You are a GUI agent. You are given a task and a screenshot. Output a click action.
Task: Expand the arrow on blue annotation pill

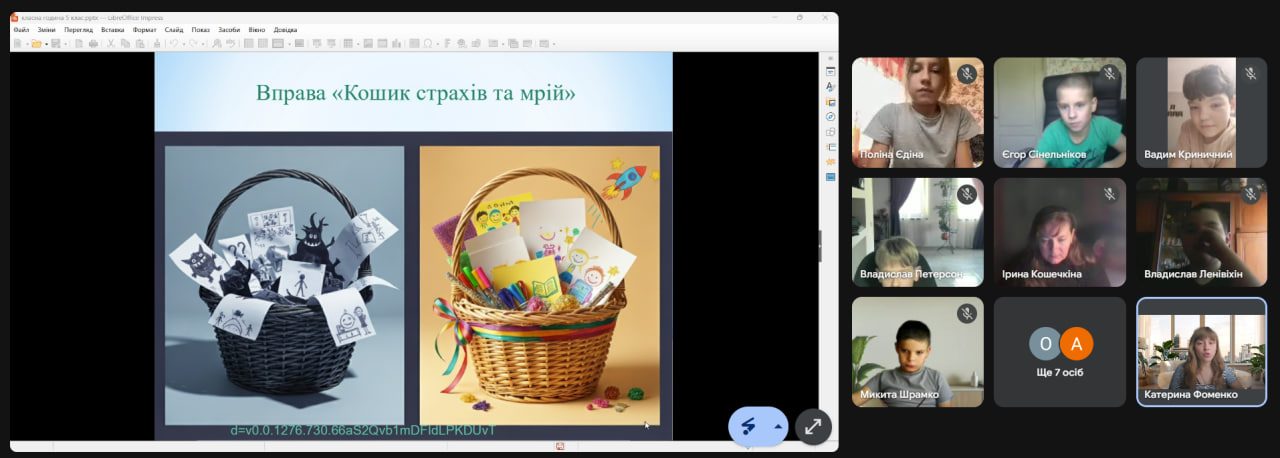coord(777,426)
